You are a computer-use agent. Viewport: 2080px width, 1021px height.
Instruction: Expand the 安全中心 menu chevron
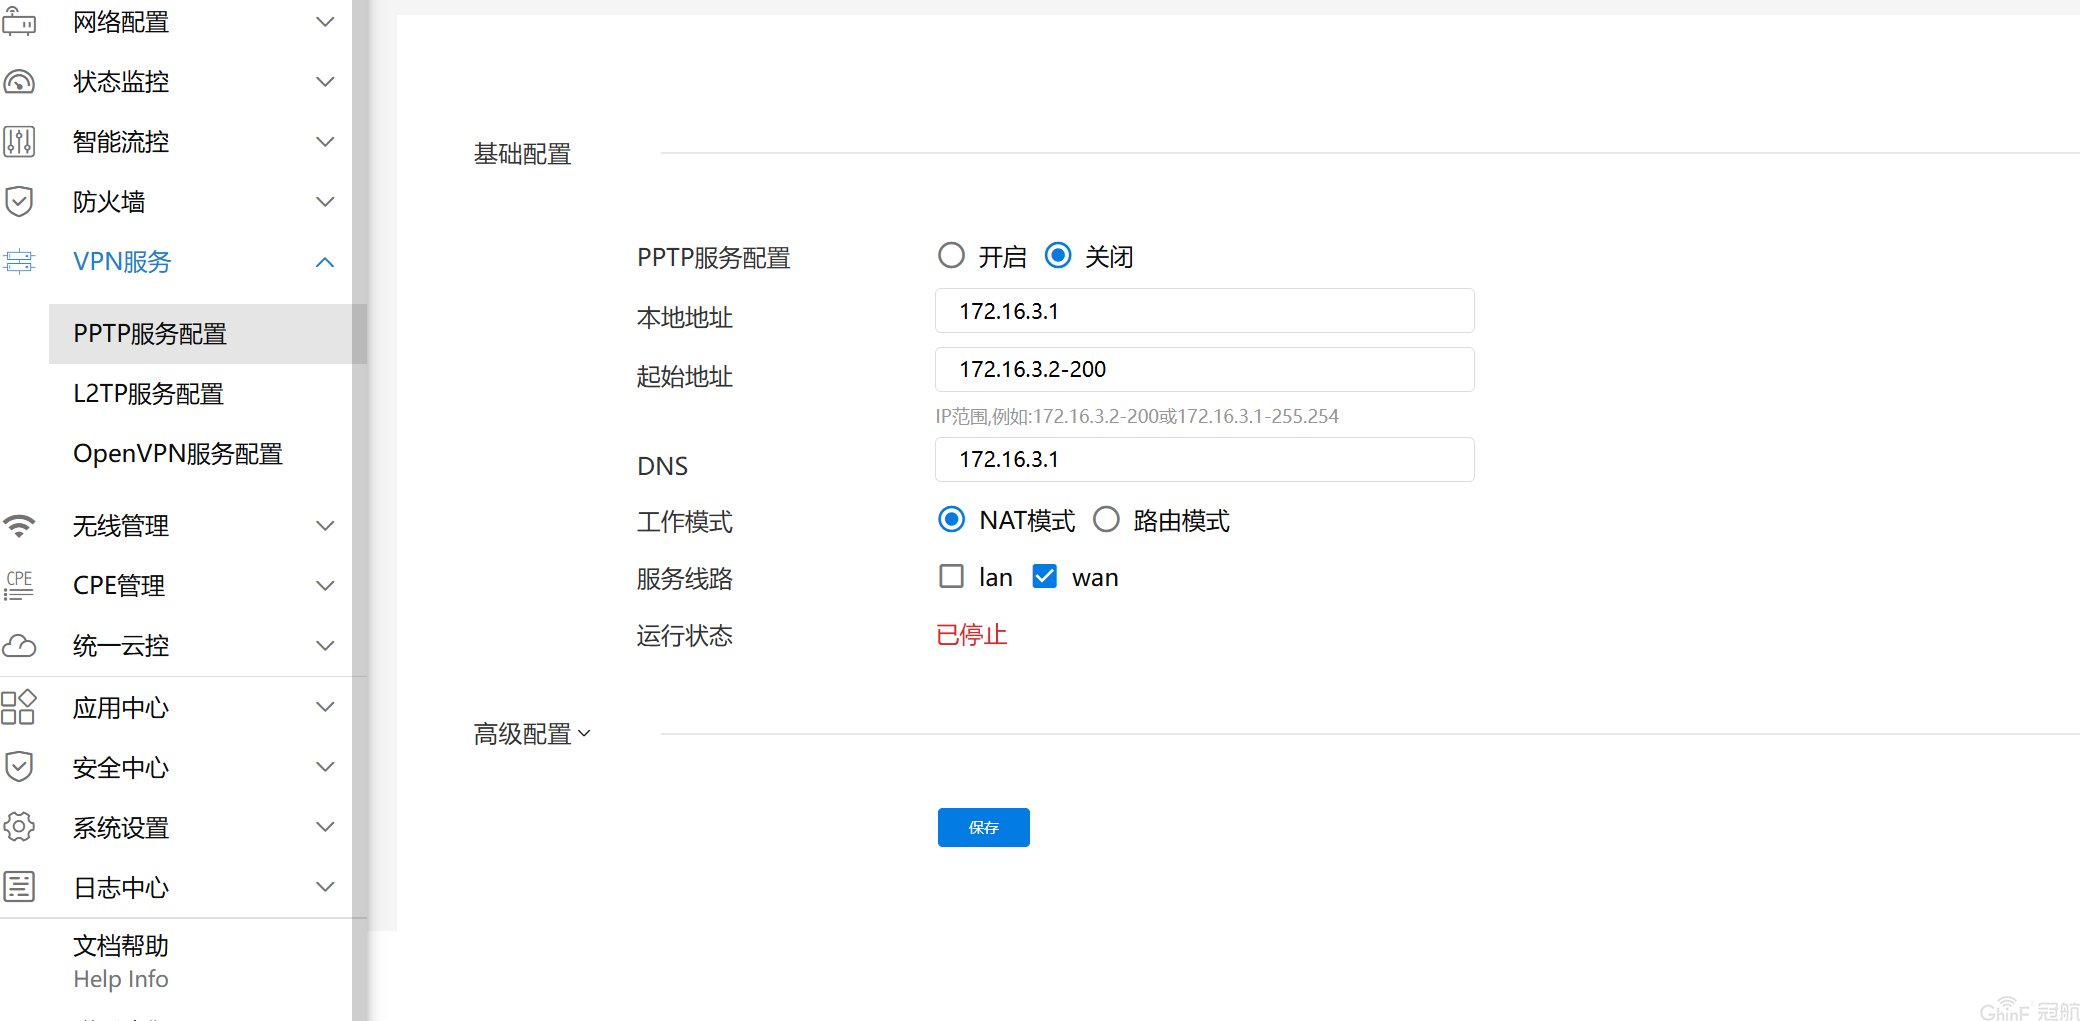coord(324,767)
